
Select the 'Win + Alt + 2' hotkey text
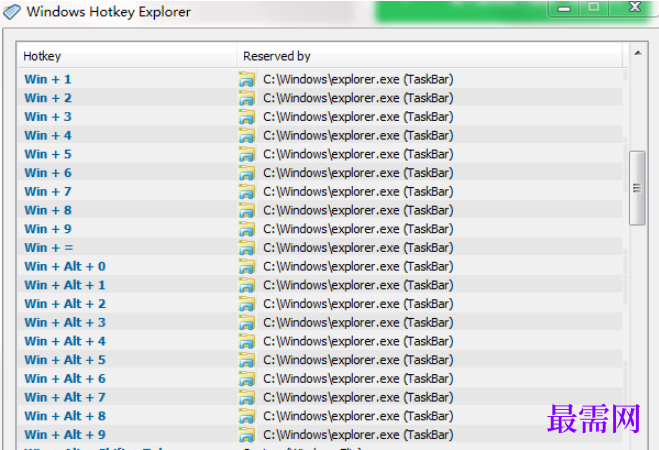(65, 304)
